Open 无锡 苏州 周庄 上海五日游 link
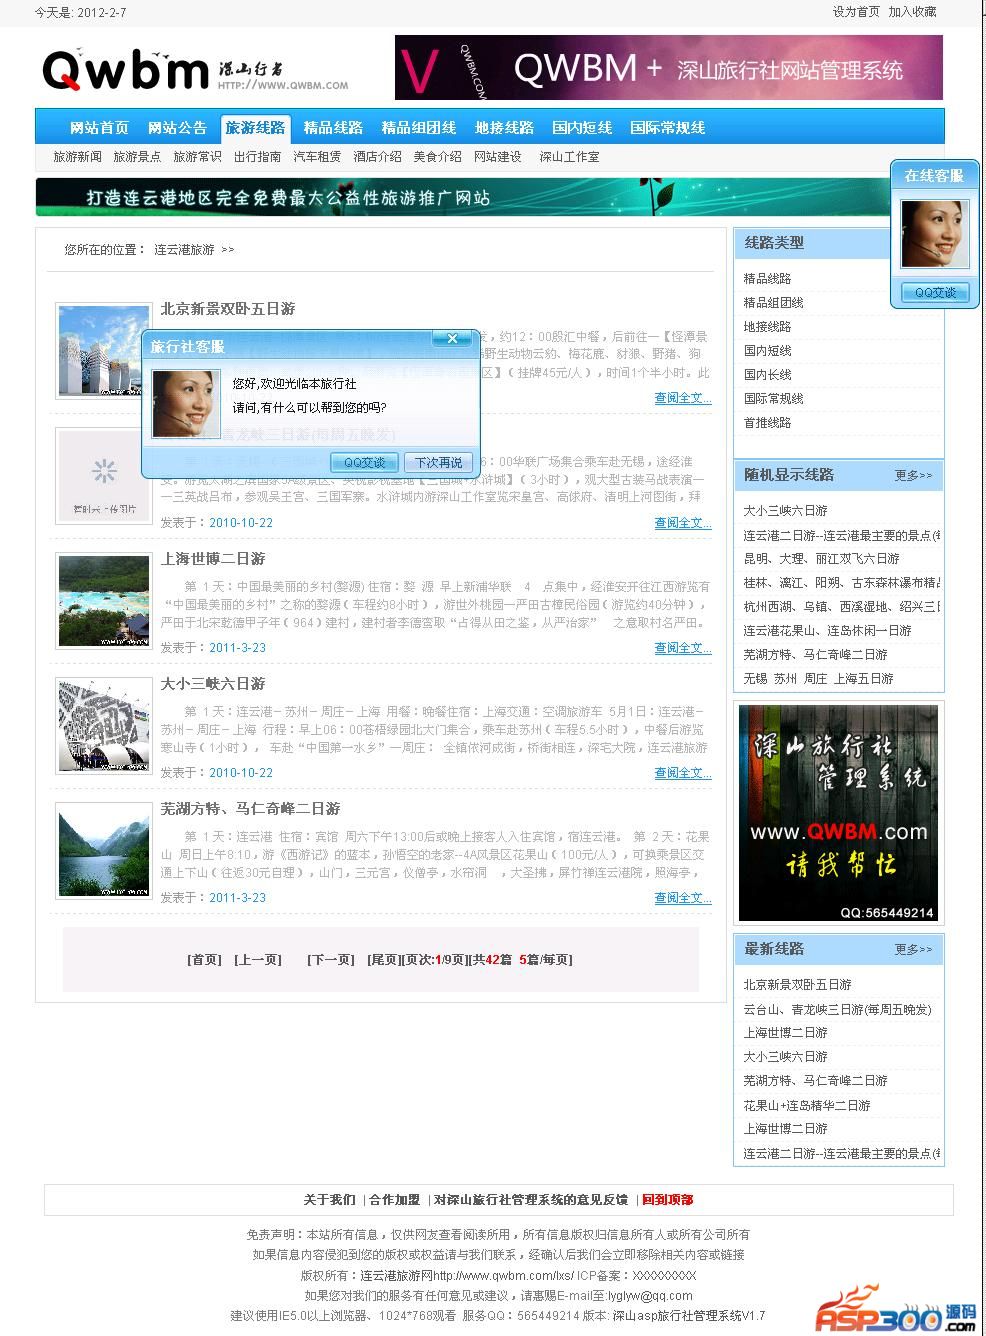 [818, 679]
